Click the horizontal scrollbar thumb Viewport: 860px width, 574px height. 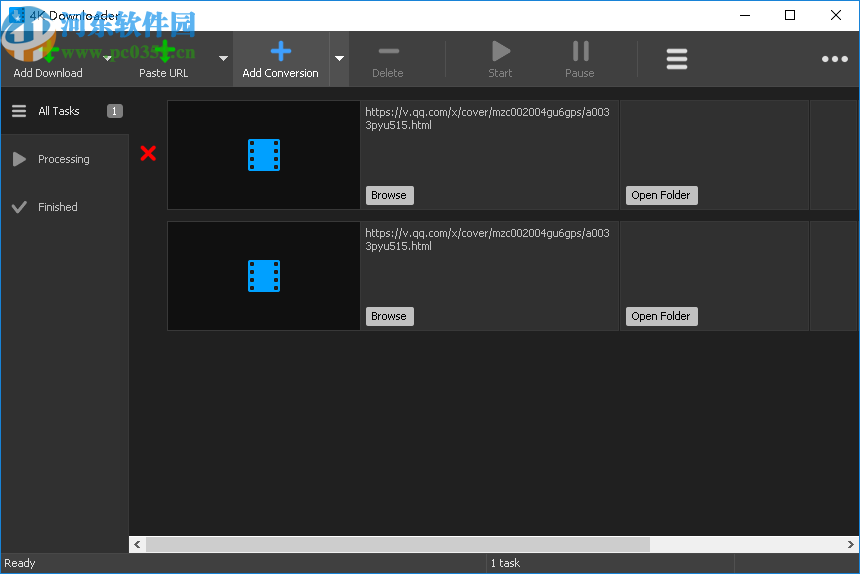click(x=398, y=544)
